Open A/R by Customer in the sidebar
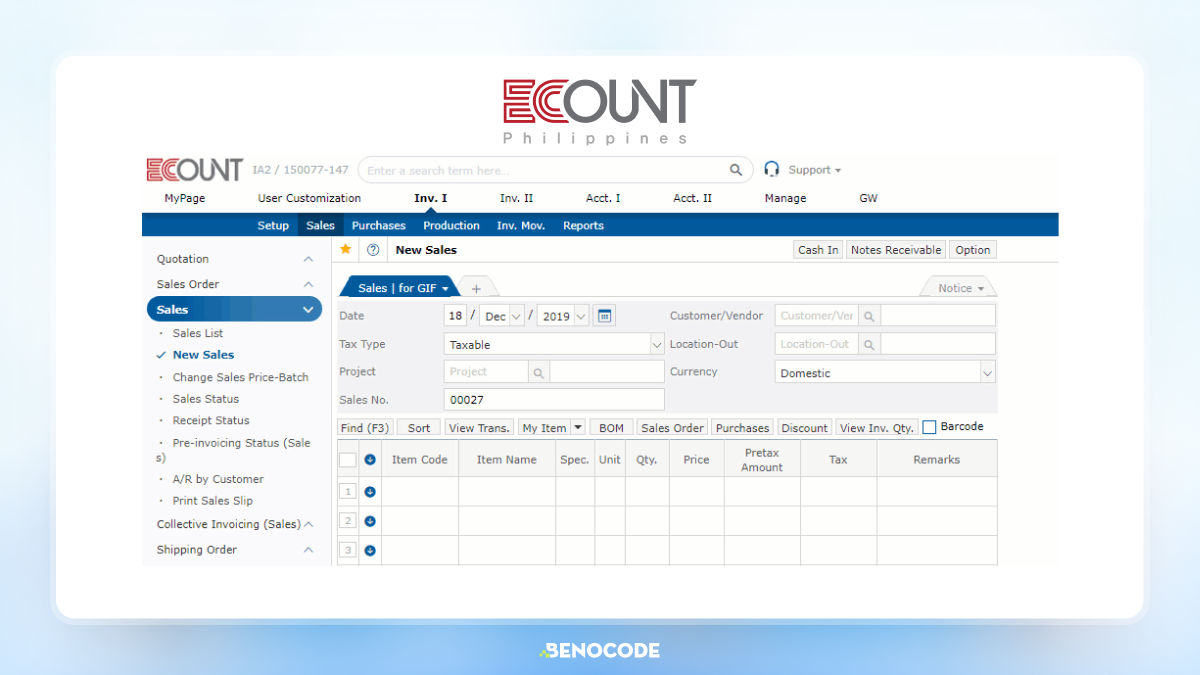 pyautogui.click(x=218, y=479)
